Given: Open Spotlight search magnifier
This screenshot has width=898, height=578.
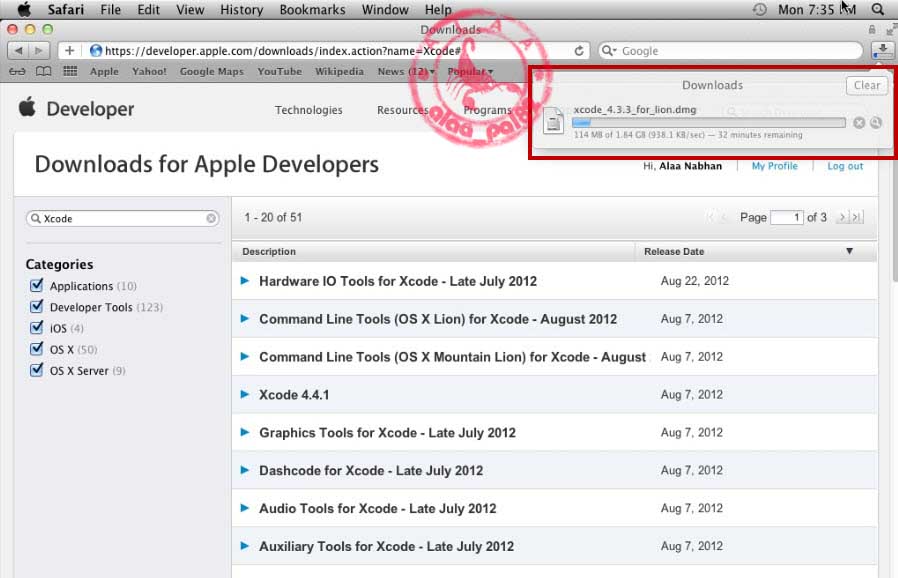Looking at the screenshot, I should [x=877, y=9].
